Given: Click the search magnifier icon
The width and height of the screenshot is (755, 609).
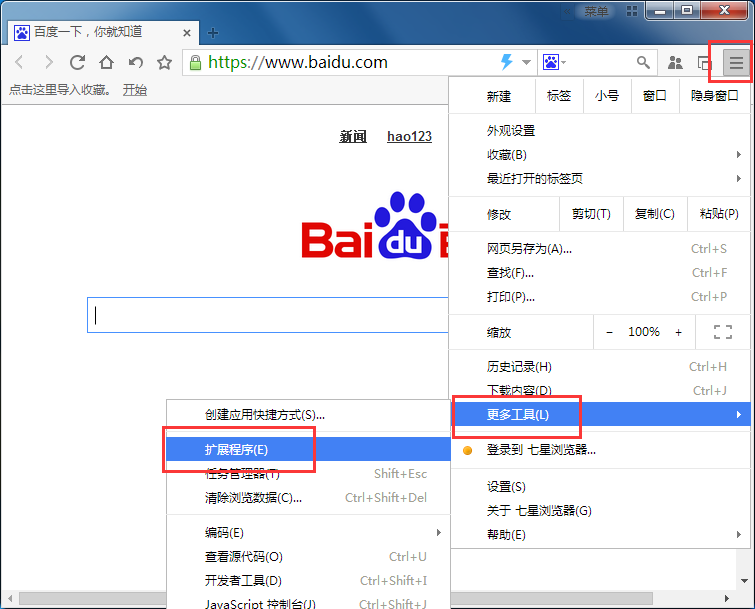Looking at the screenshot, I should click(x=643, y=62).
